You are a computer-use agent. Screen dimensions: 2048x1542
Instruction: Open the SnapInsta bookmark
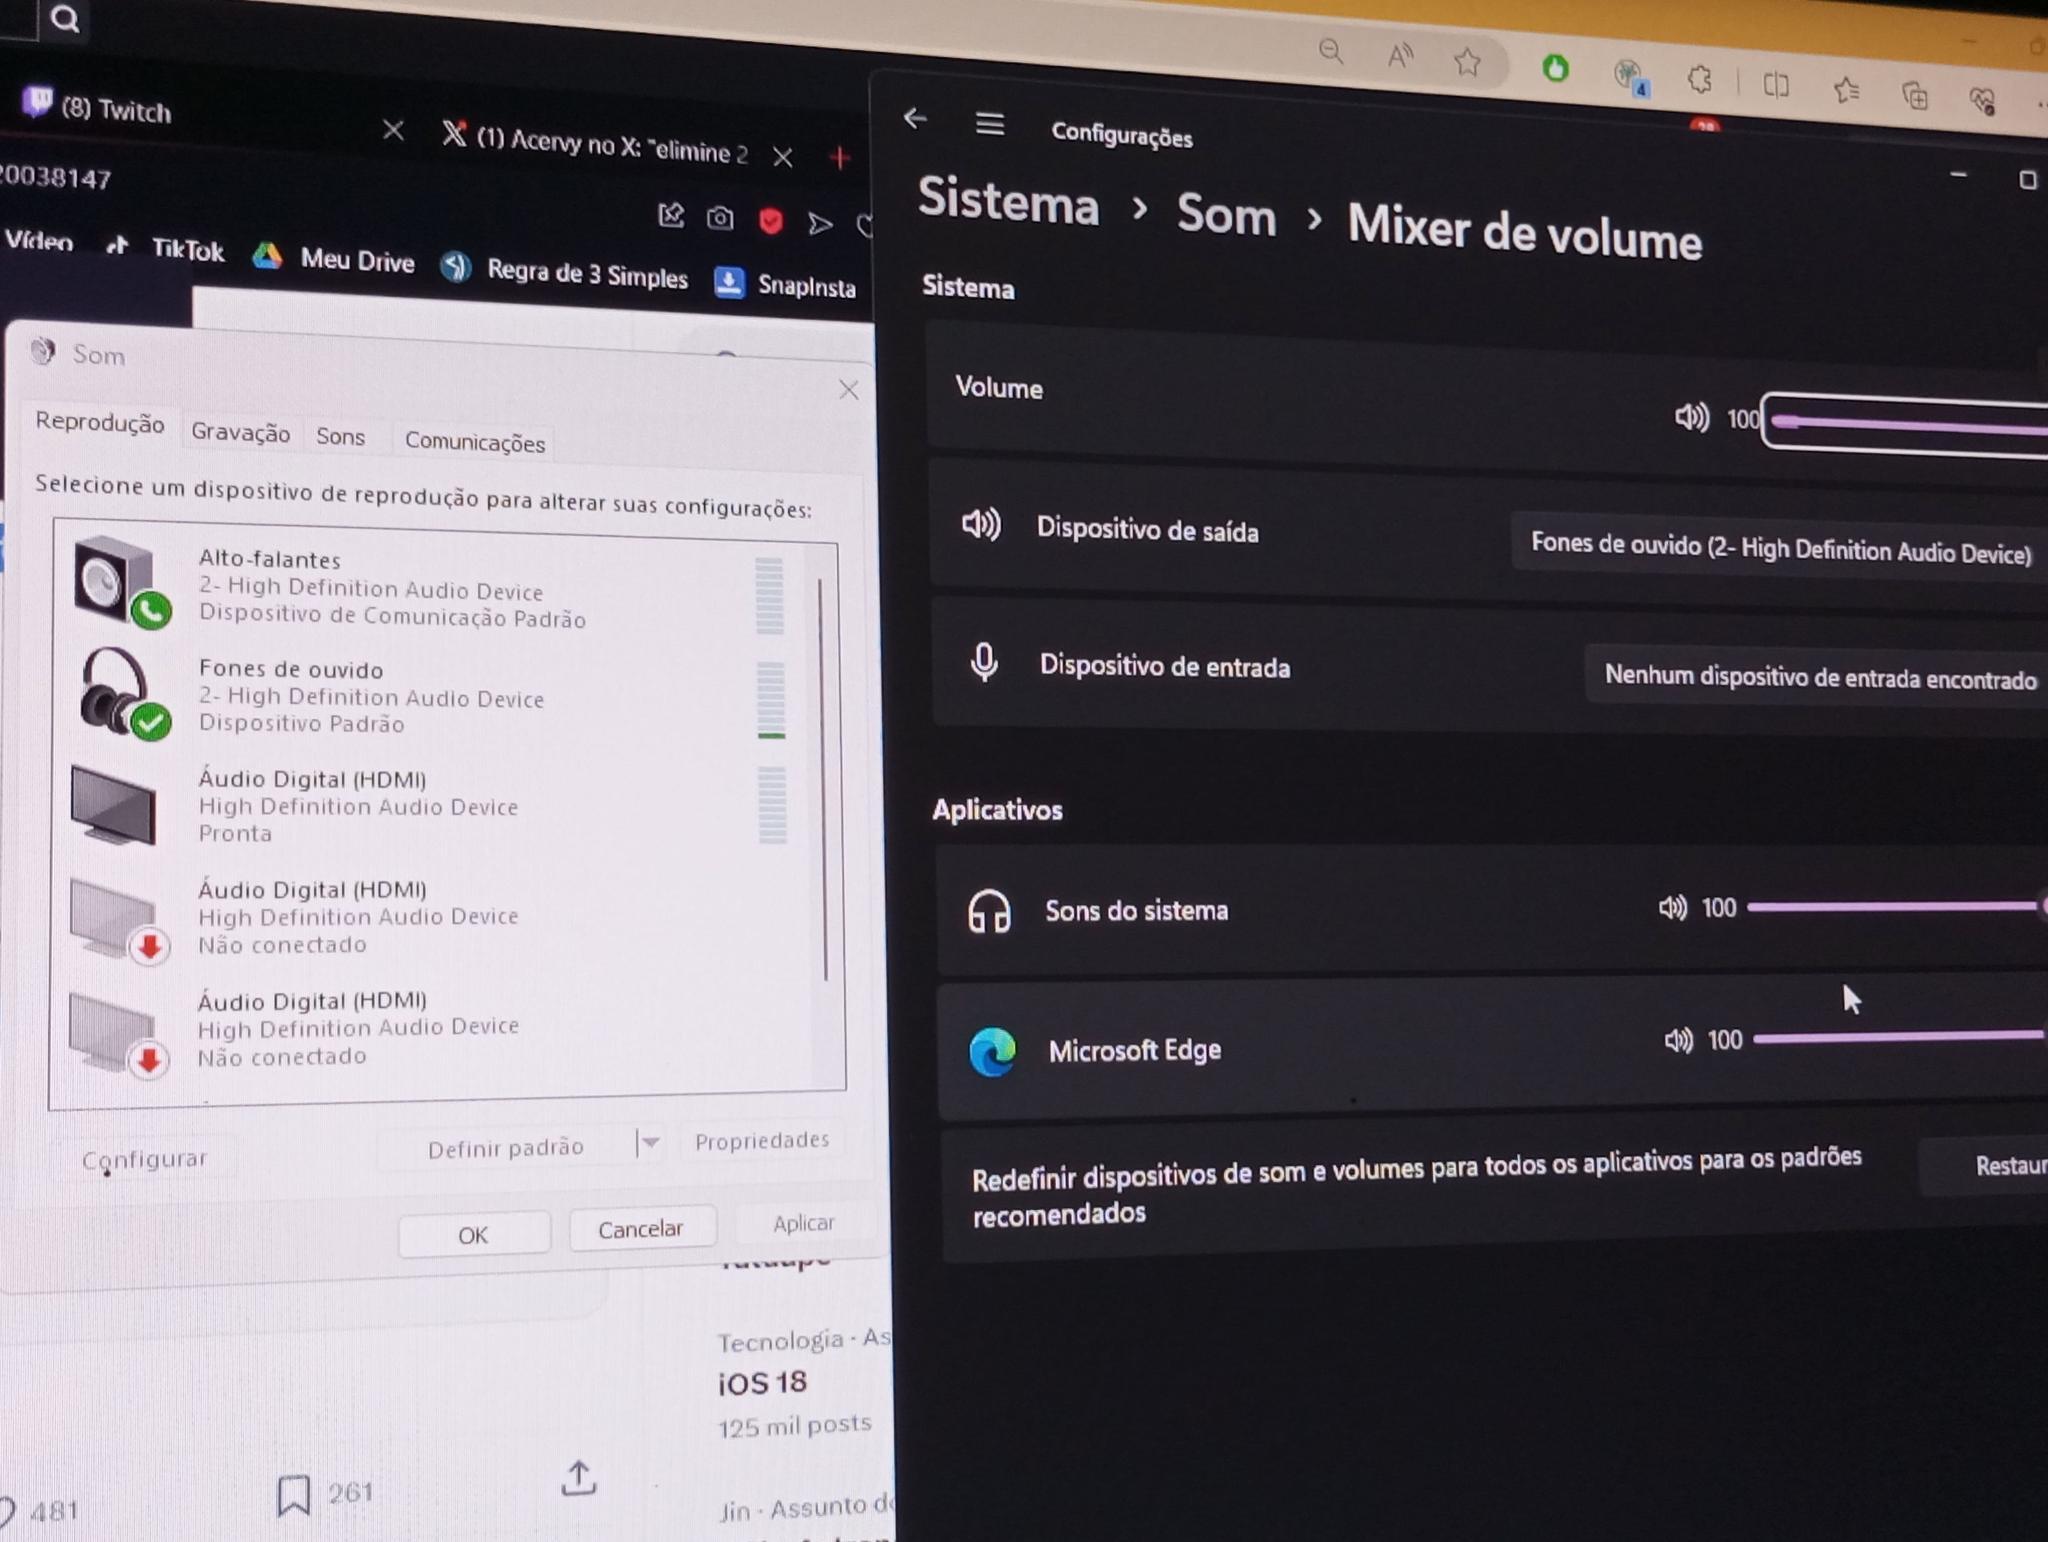[x=787, y=285]
